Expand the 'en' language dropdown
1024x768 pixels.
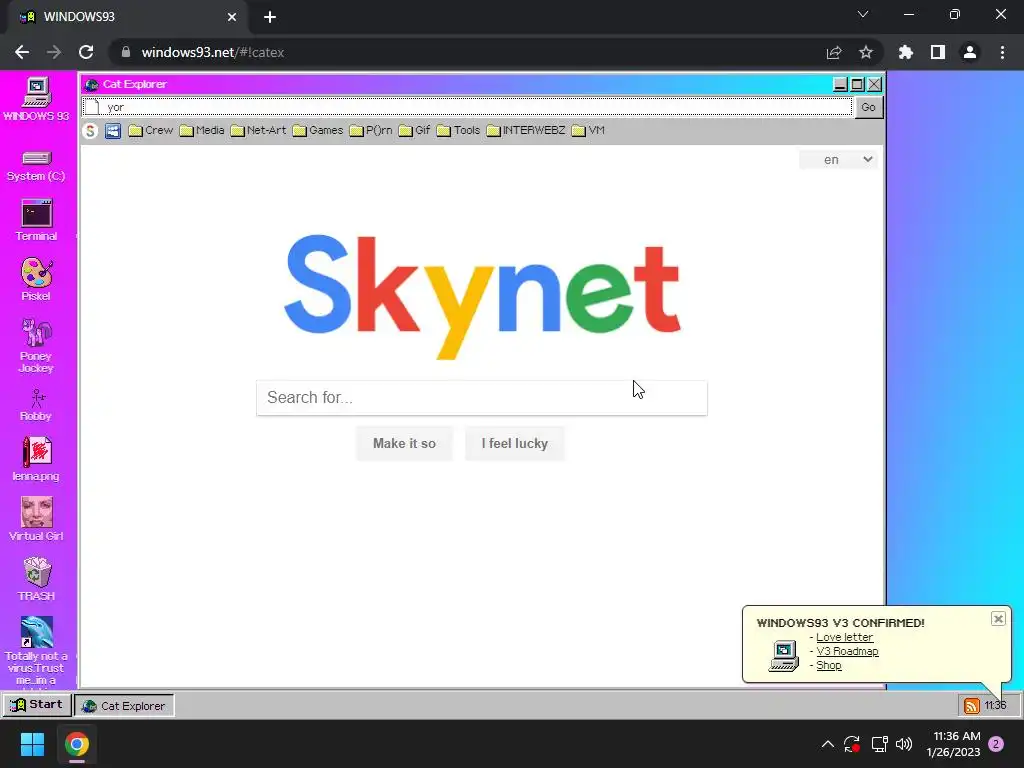coord(838,159)
